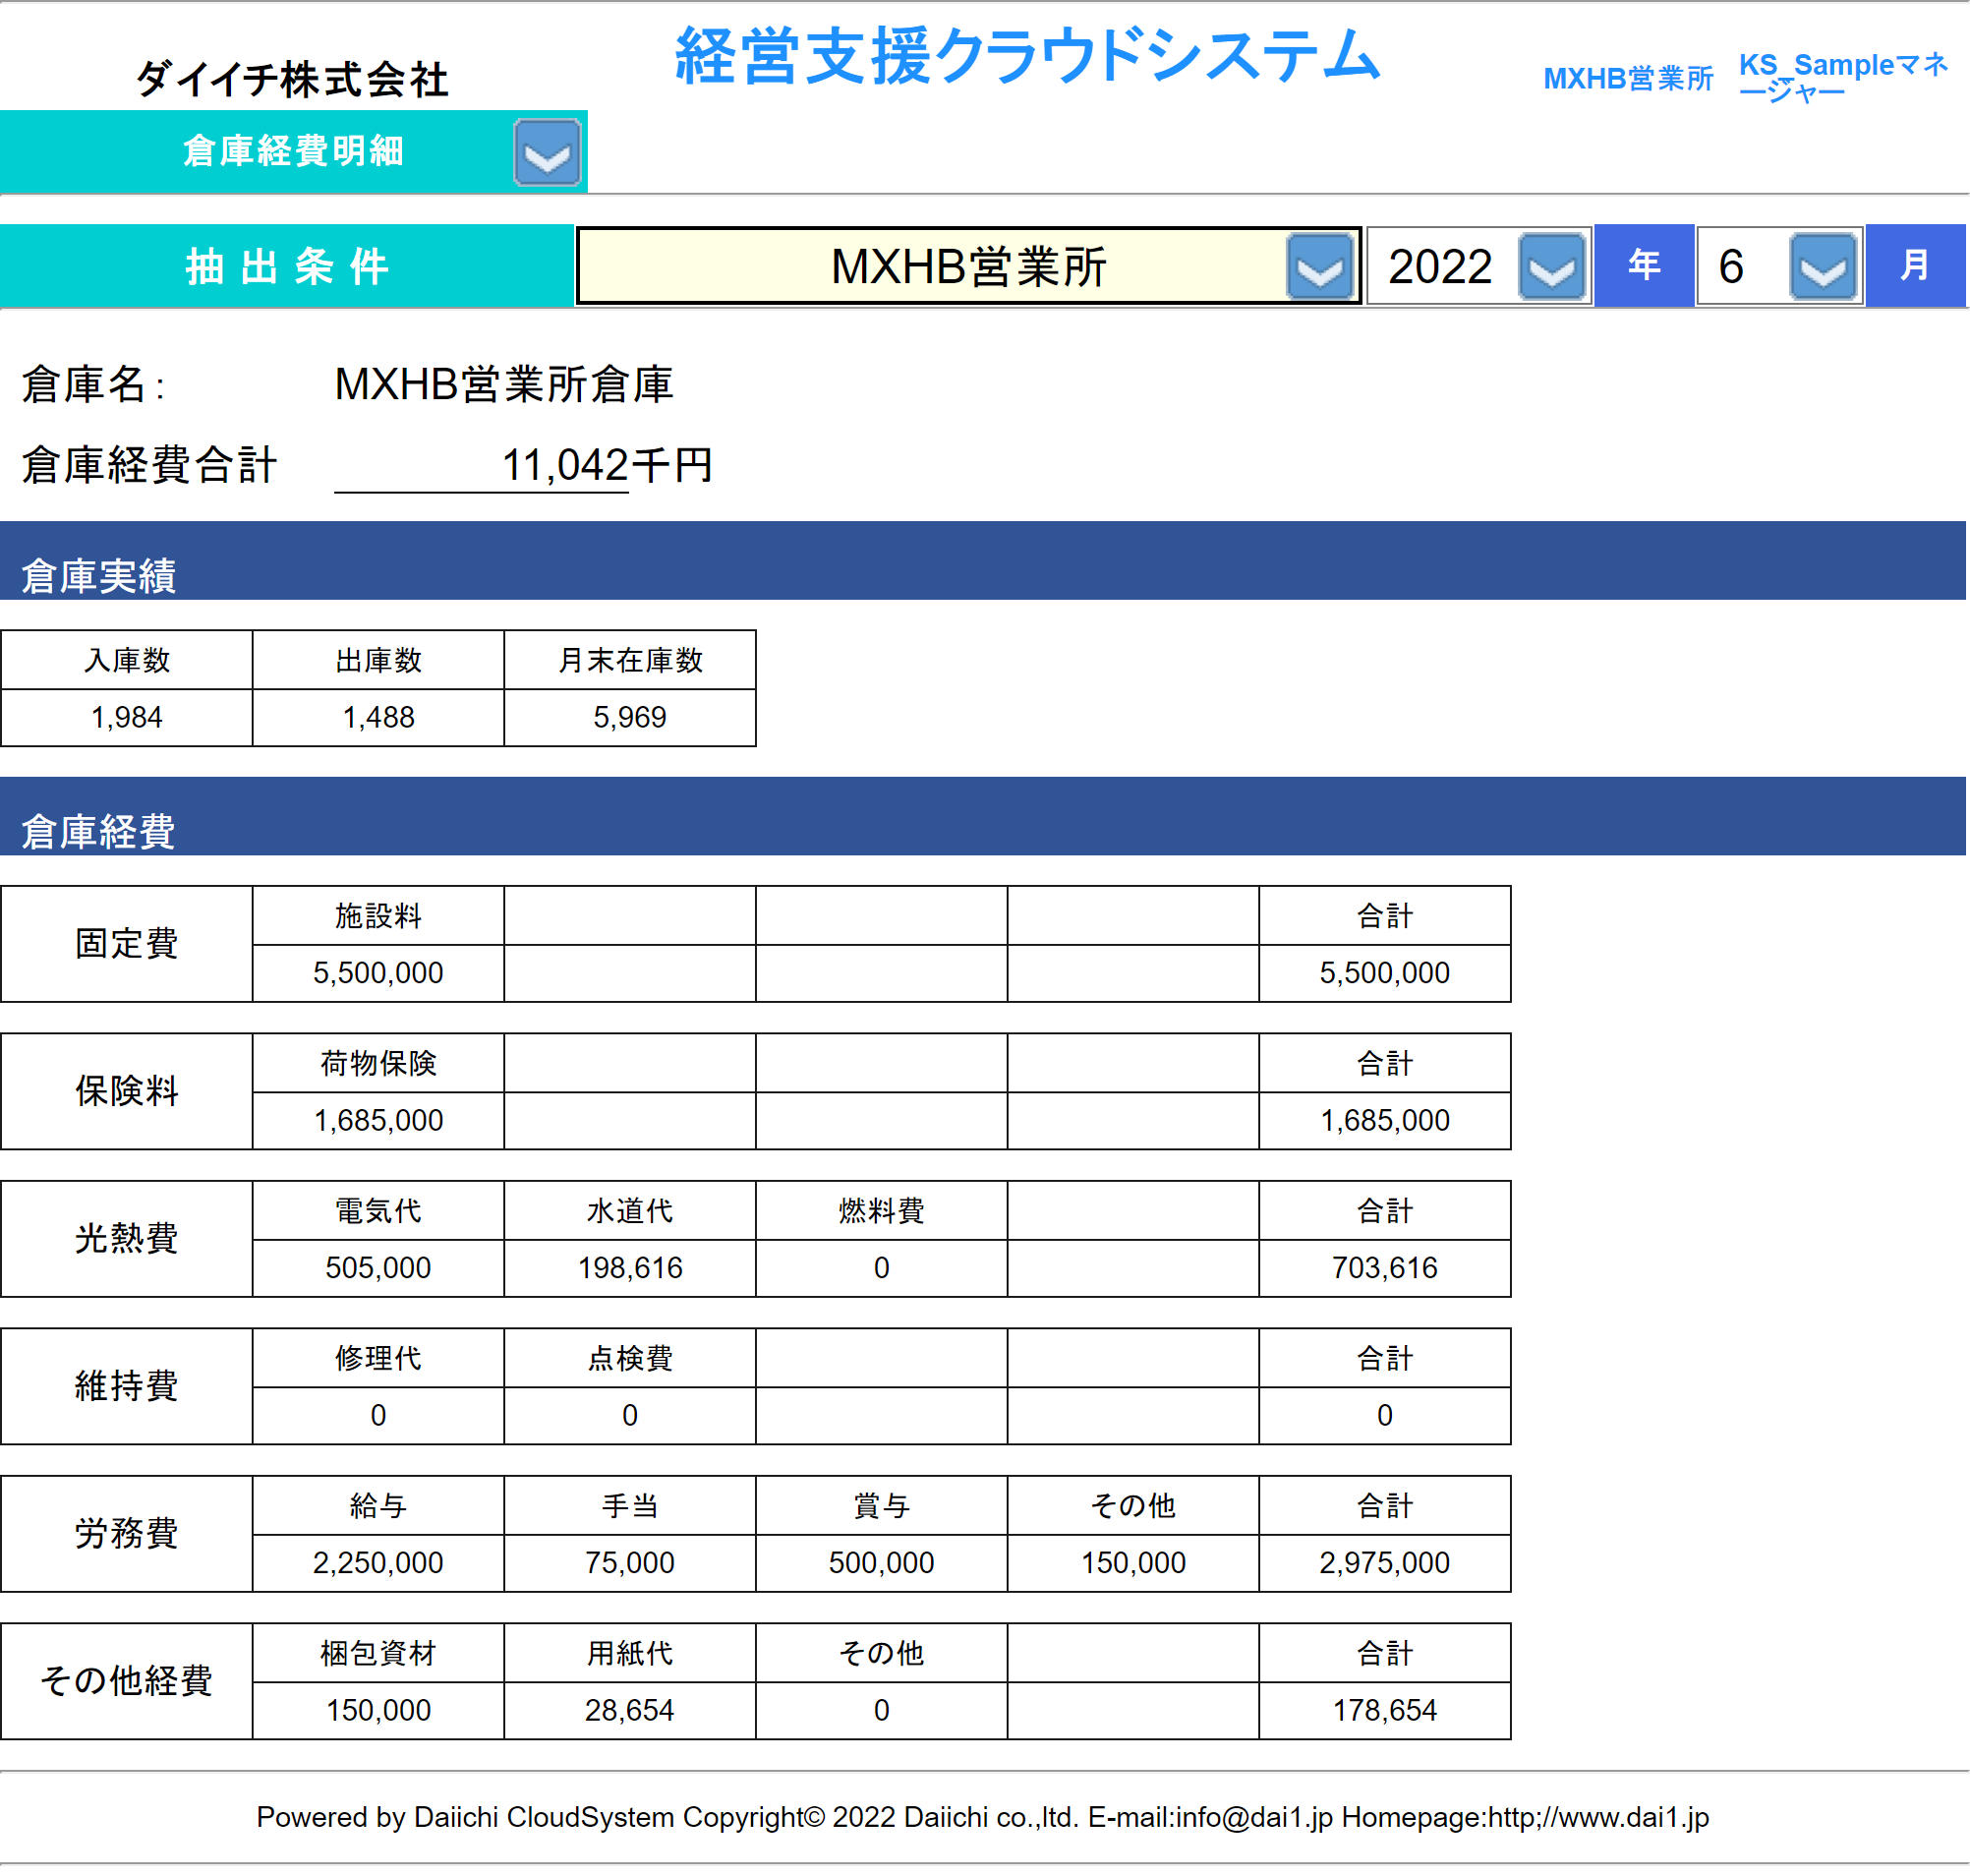Expand the MXHB営業所 office selector arrow
This screenshot has height=1876, width=1970.
[1320, 266]
